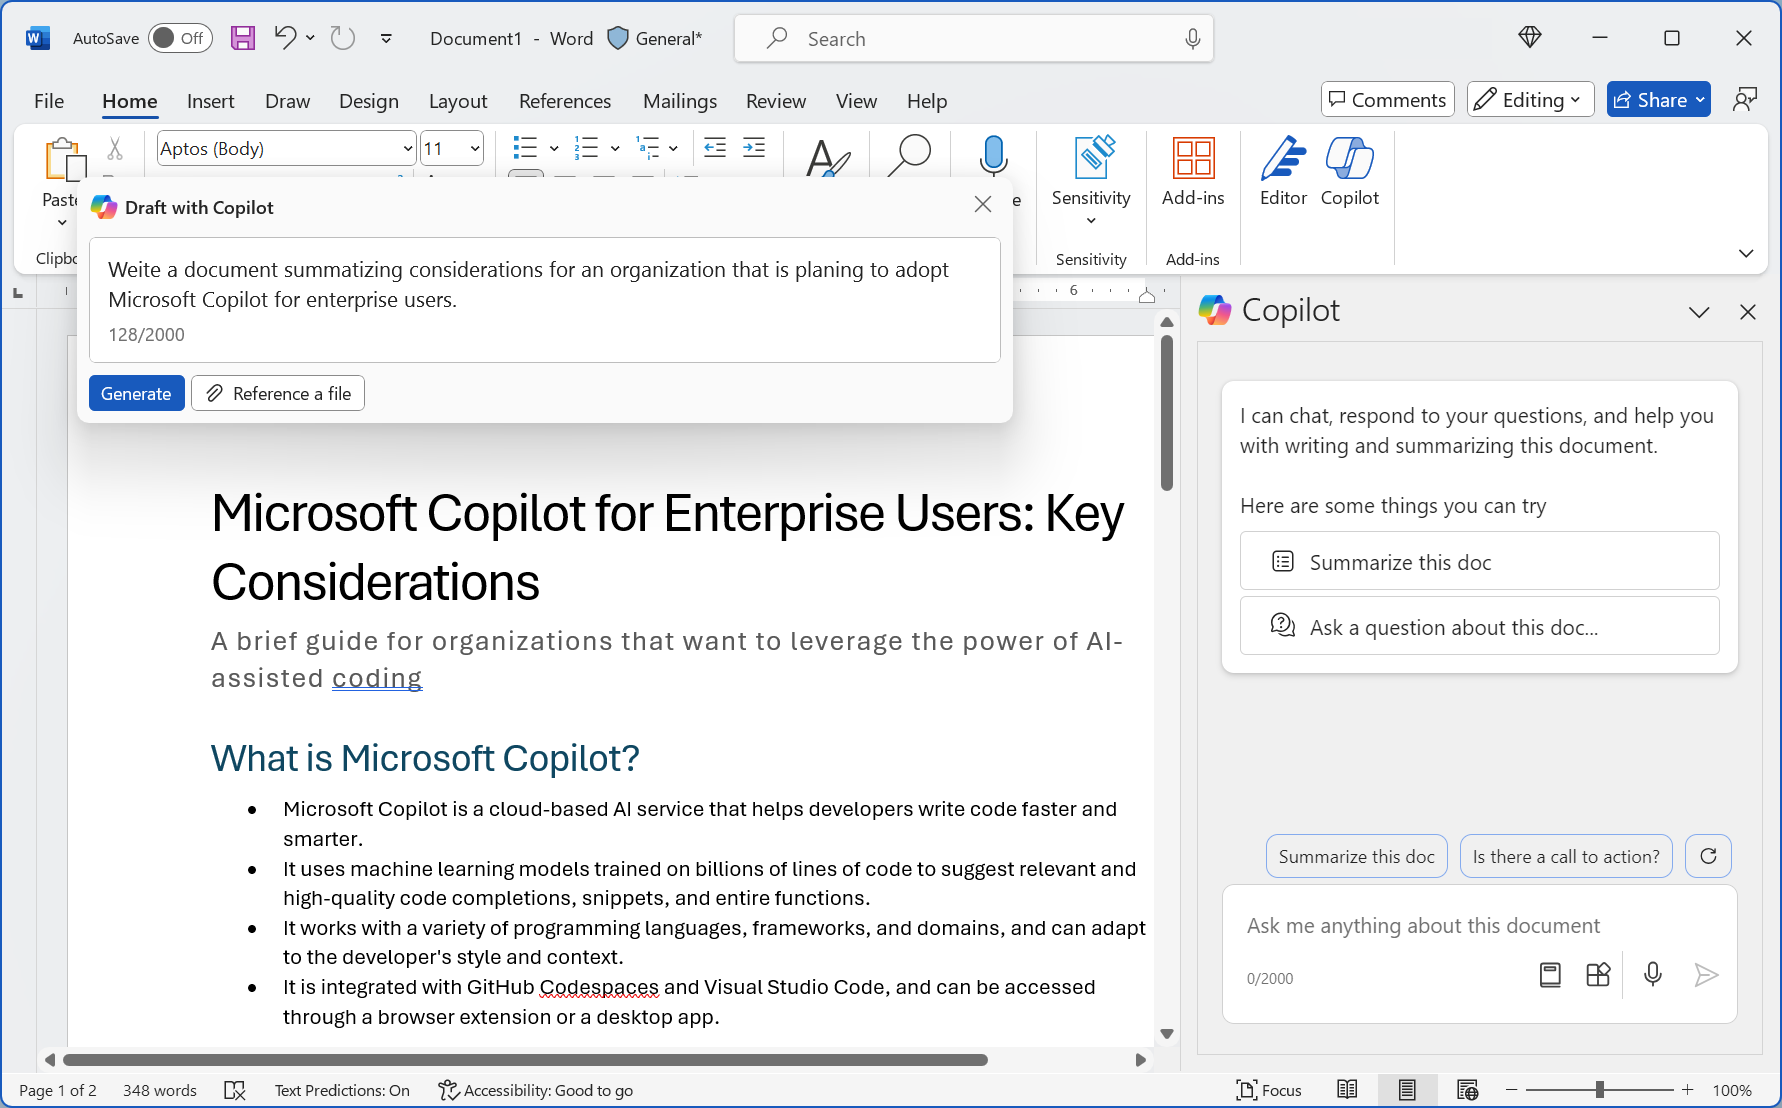Collapse the ribbon with the chevron
Image resolution: width=1782 pixels, height=1108 pixels.
tap(1746, 253)
